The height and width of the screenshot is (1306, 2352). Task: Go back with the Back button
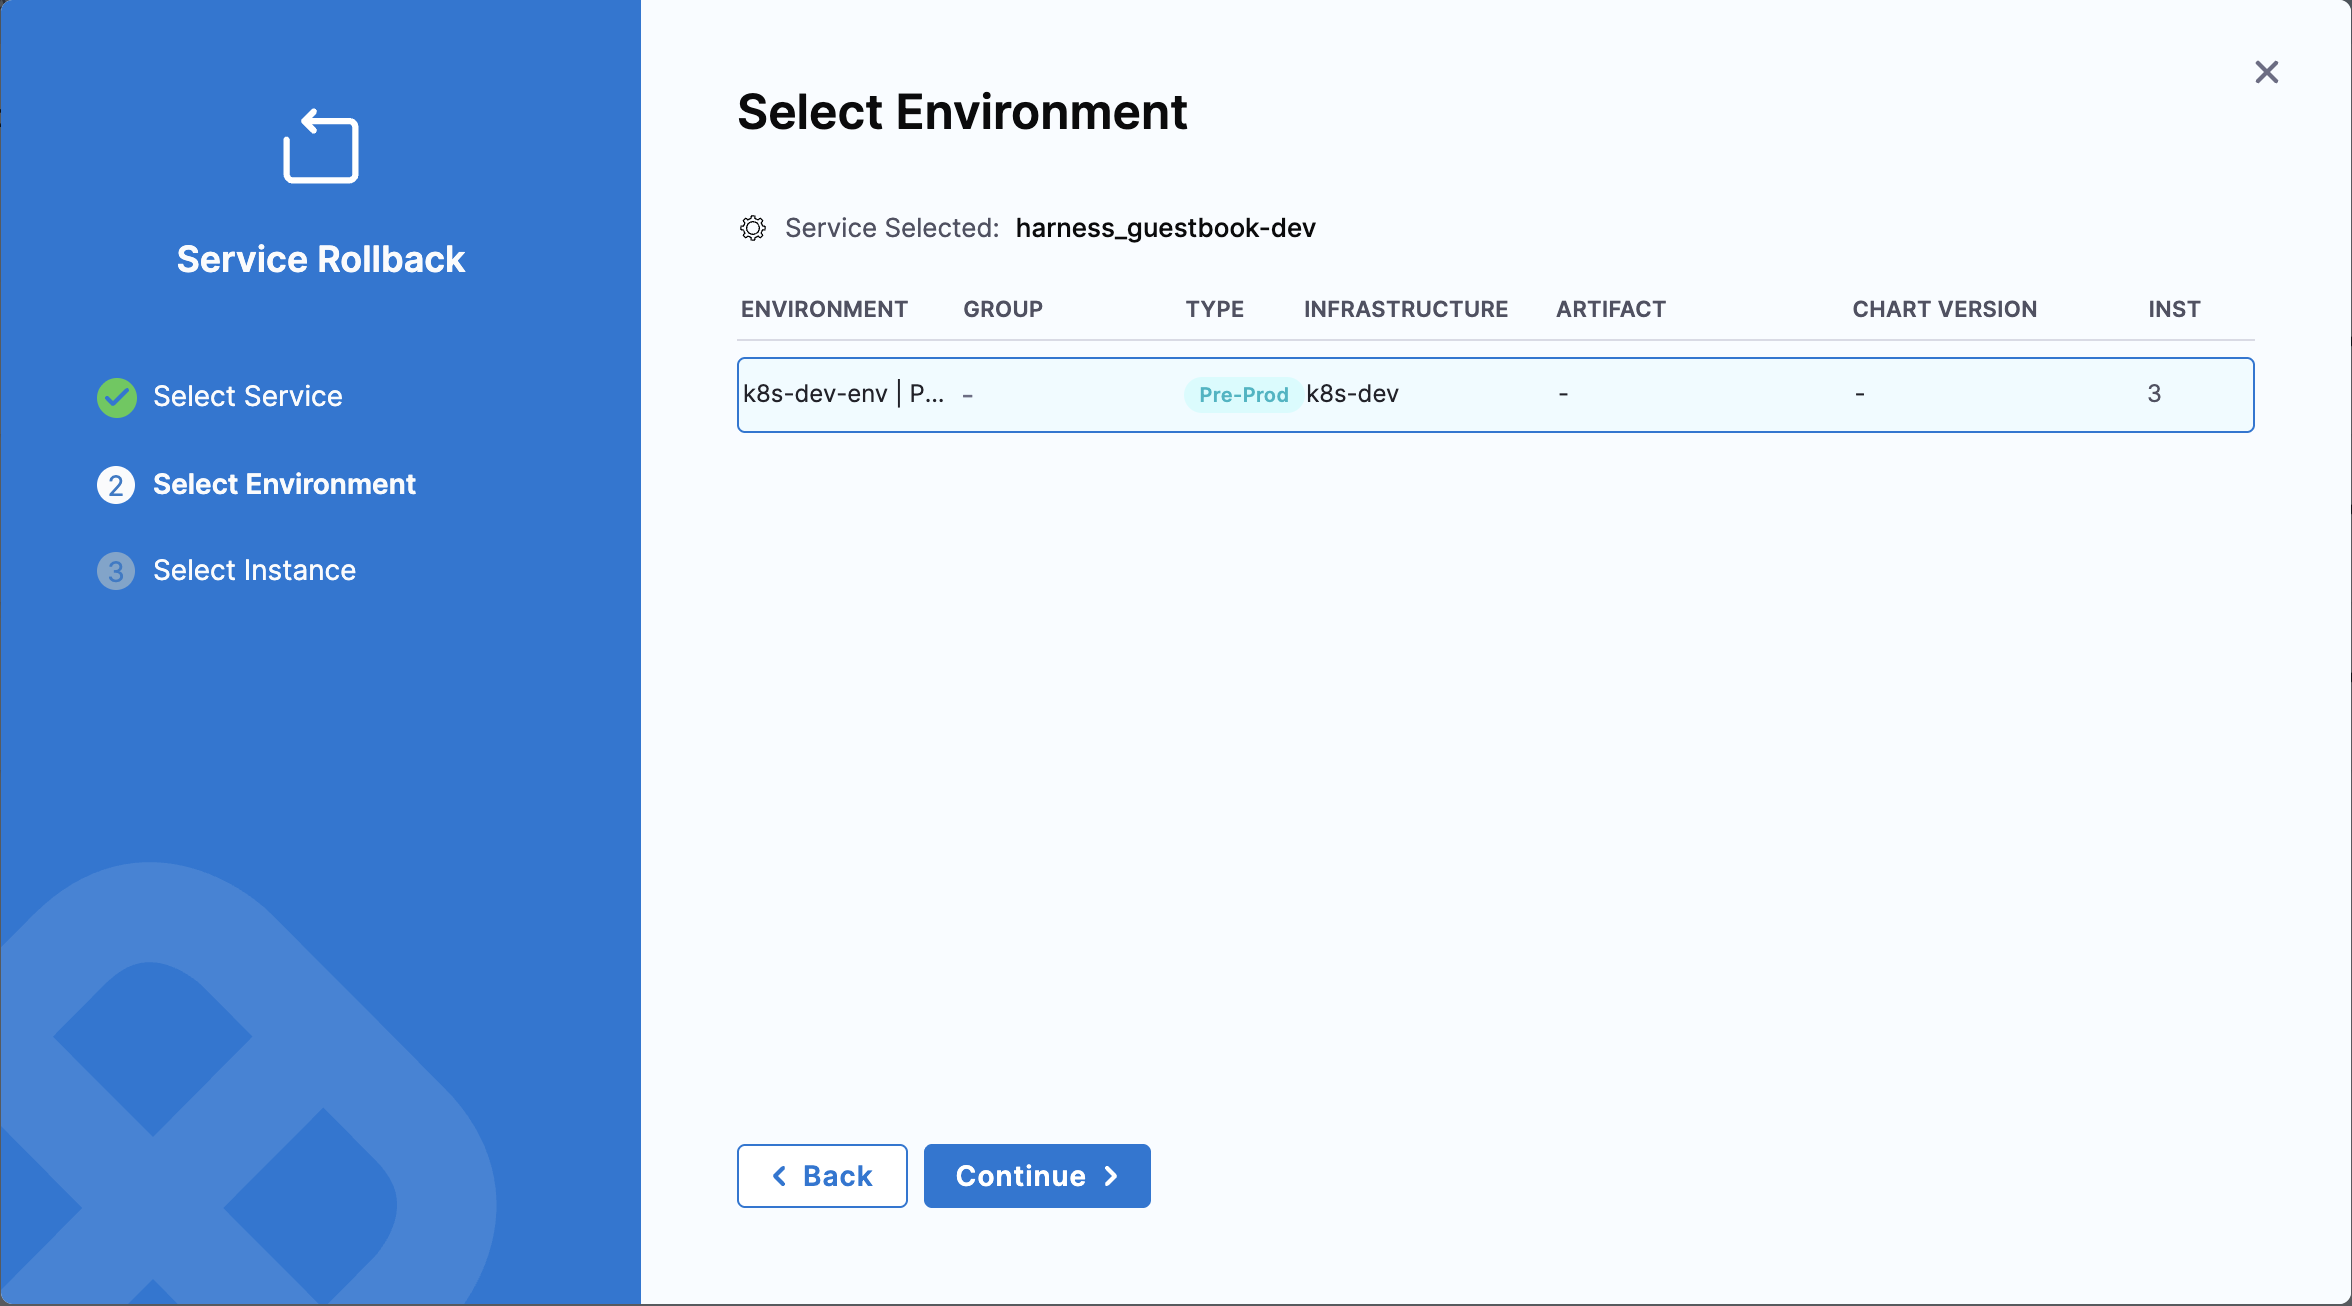tap(821, 1176)
